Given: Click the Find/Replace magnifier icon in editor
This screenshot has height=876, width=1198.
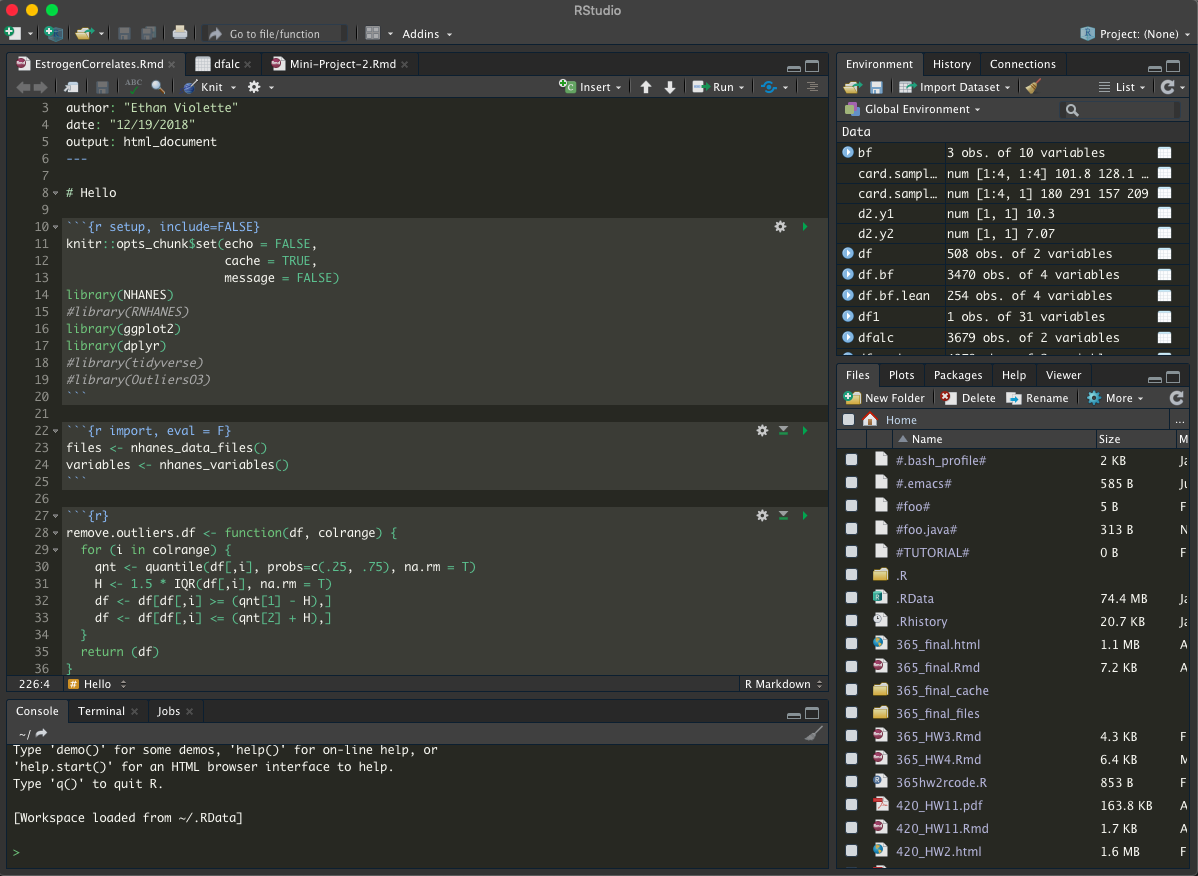Looking at the screenshot, I should point(157,87).
